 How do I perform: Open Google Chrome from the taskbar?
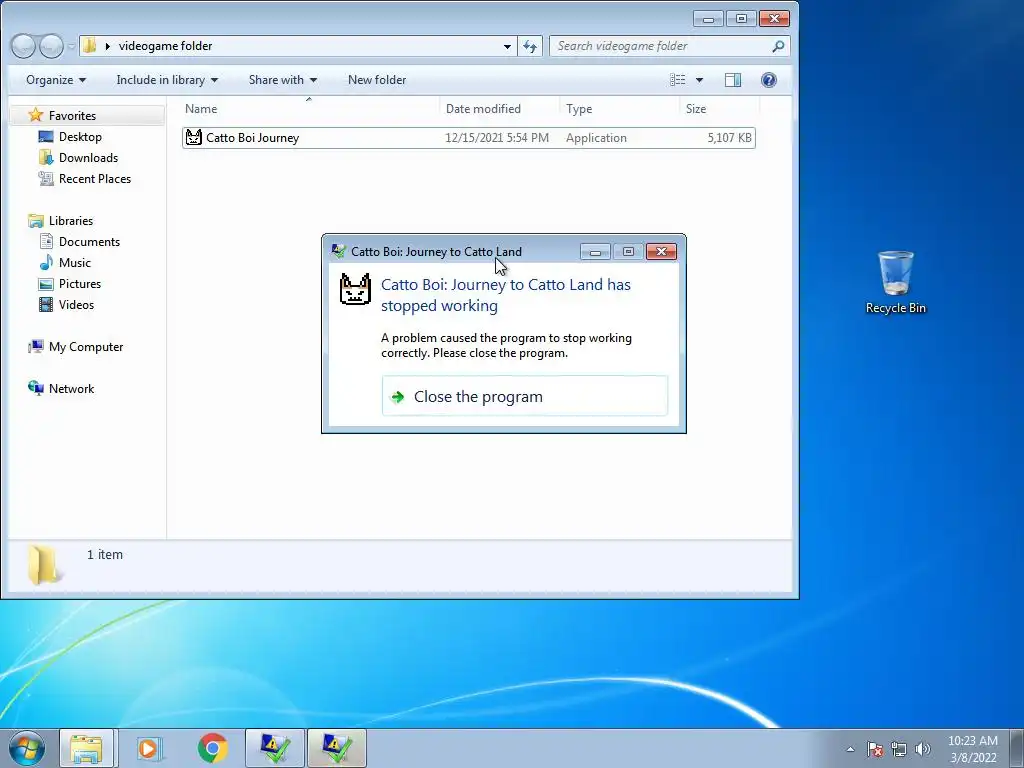point(213,748)
